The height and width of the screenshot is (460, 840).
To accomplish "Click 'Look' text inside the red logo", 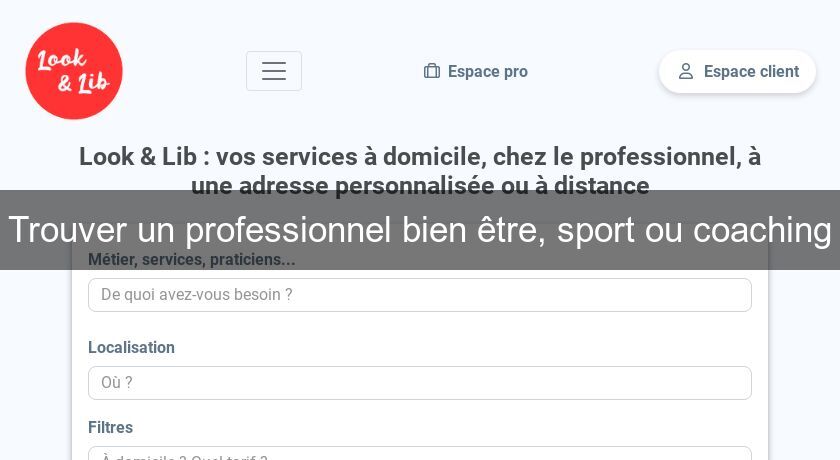I will (x=60, y=60).
